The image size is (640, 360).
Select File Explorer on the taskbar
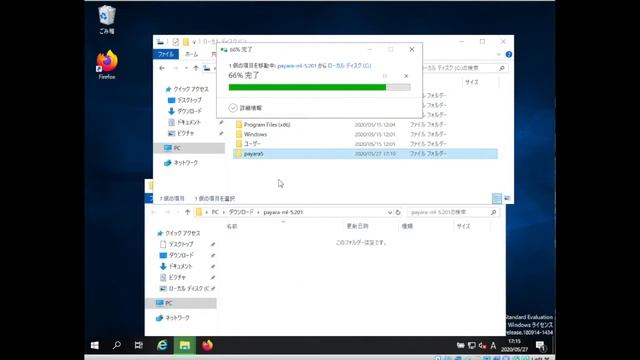tap(184, 345)
